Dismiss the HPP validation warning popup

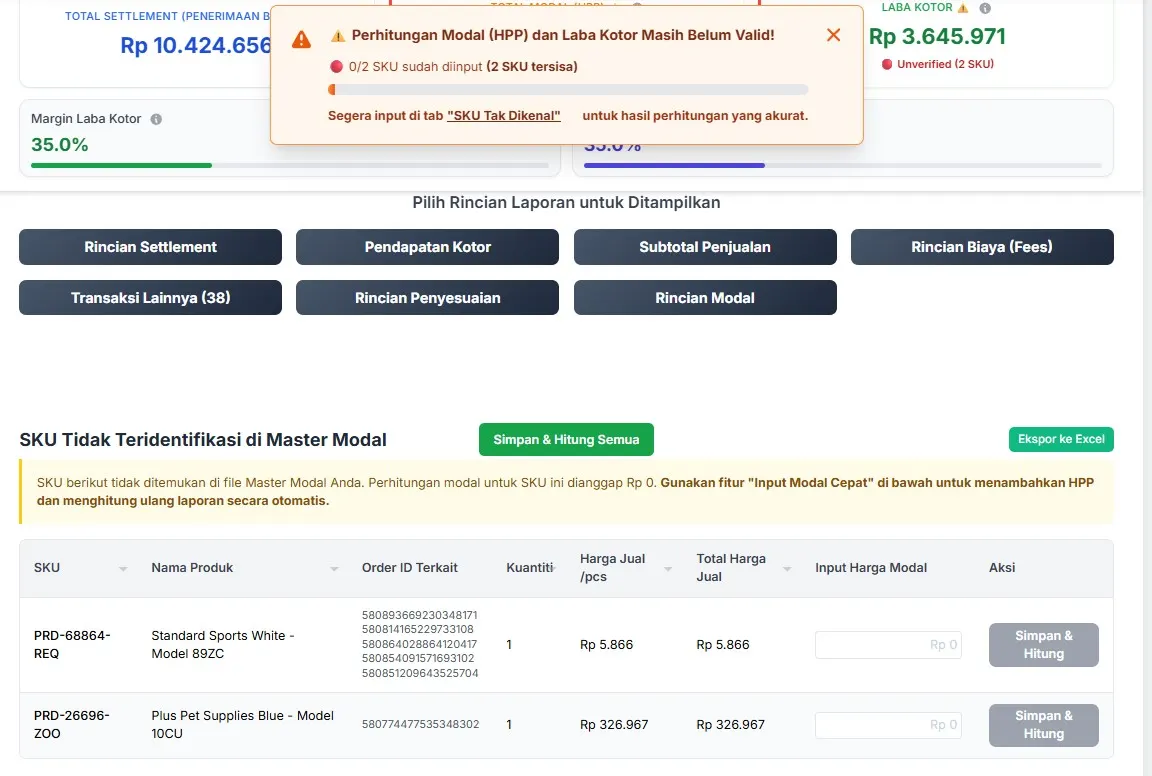(x=833, y=34)
